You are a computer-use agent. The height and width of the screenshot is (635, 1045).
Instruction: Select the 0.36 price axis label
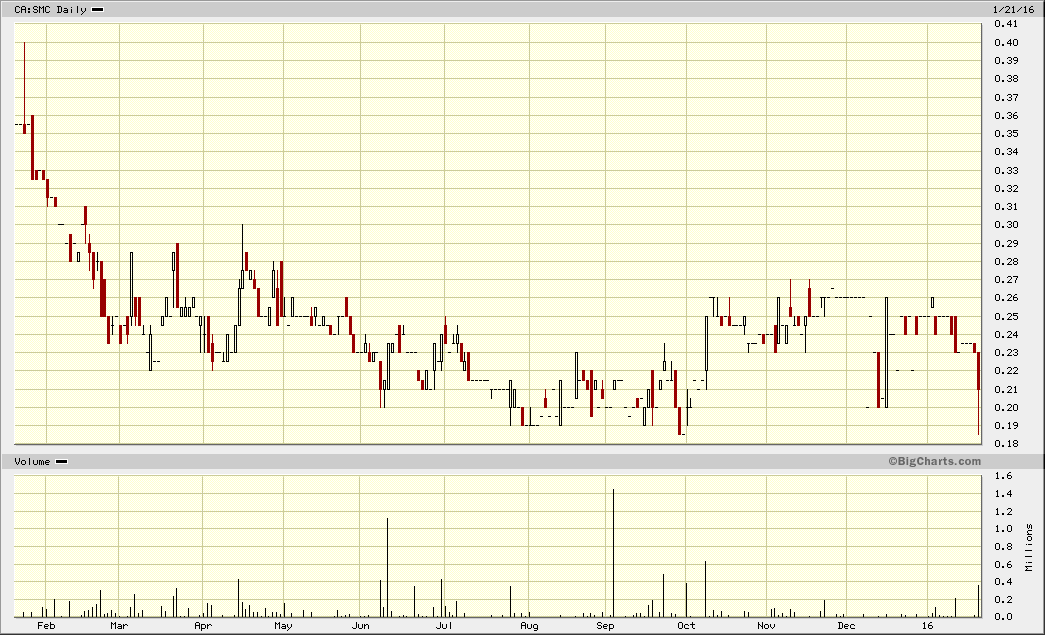1006,116
